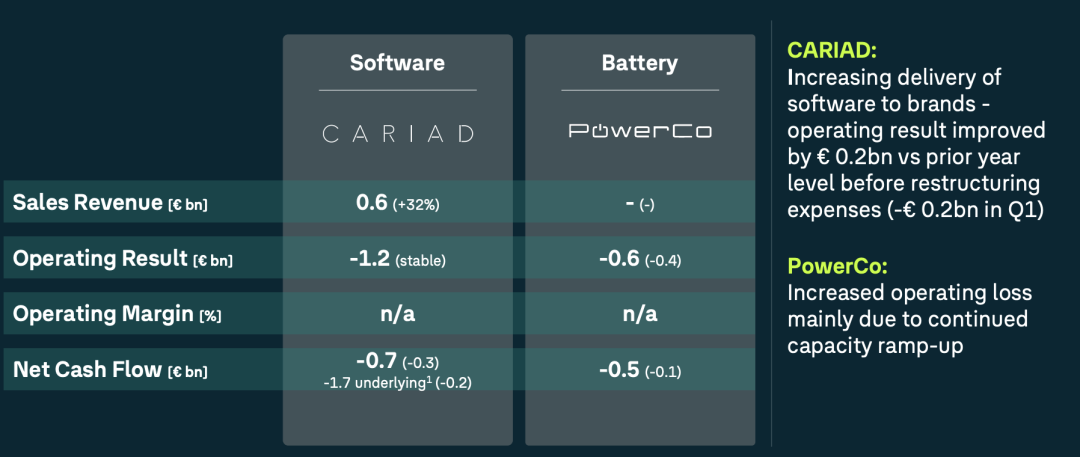Click the CARIAD logo in Software column

397,133
